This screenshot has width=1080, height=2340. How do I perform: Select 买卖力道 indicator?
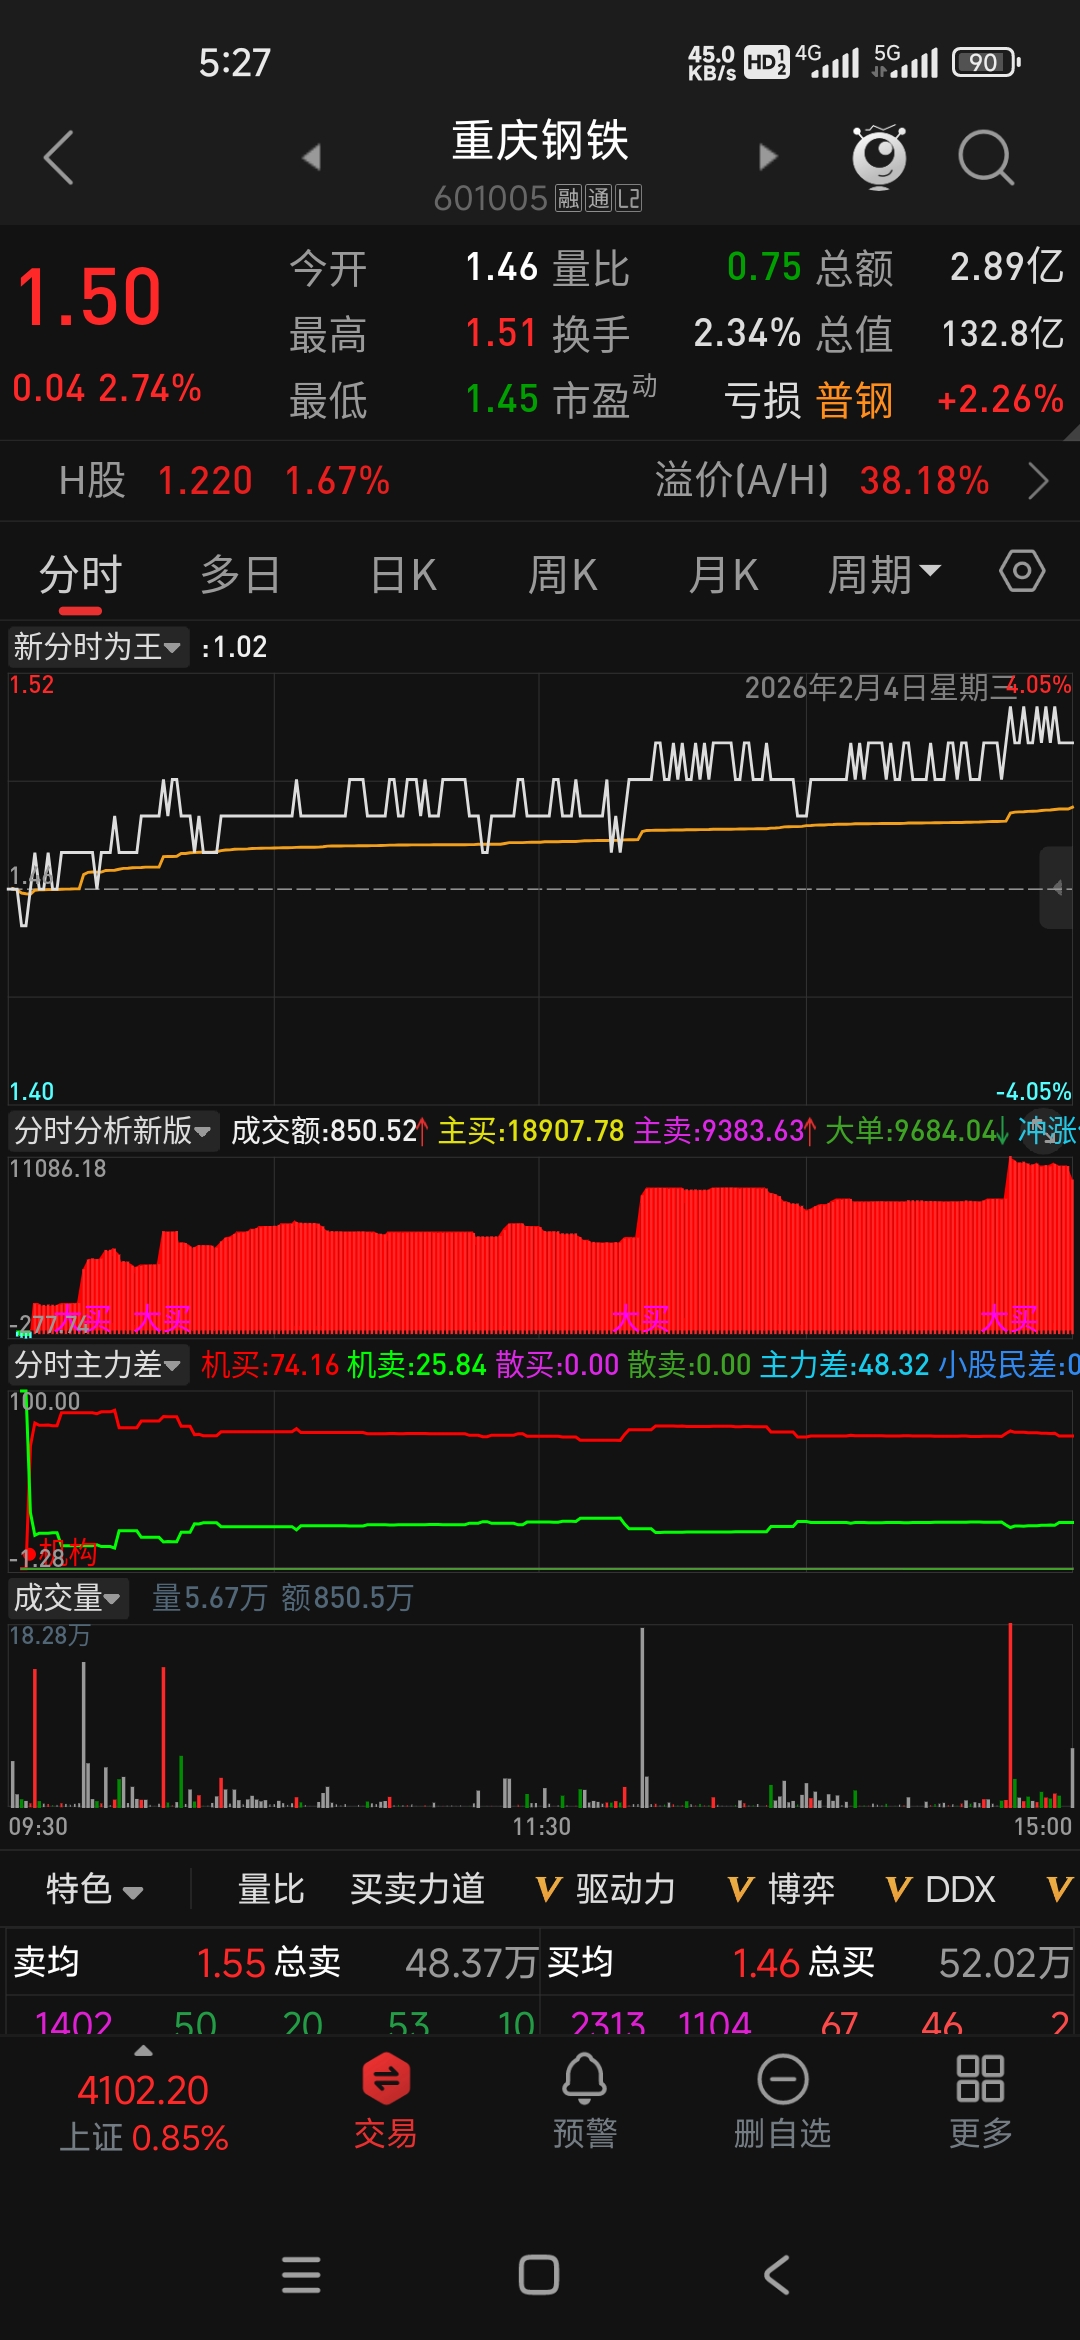tap(418, 1889)
